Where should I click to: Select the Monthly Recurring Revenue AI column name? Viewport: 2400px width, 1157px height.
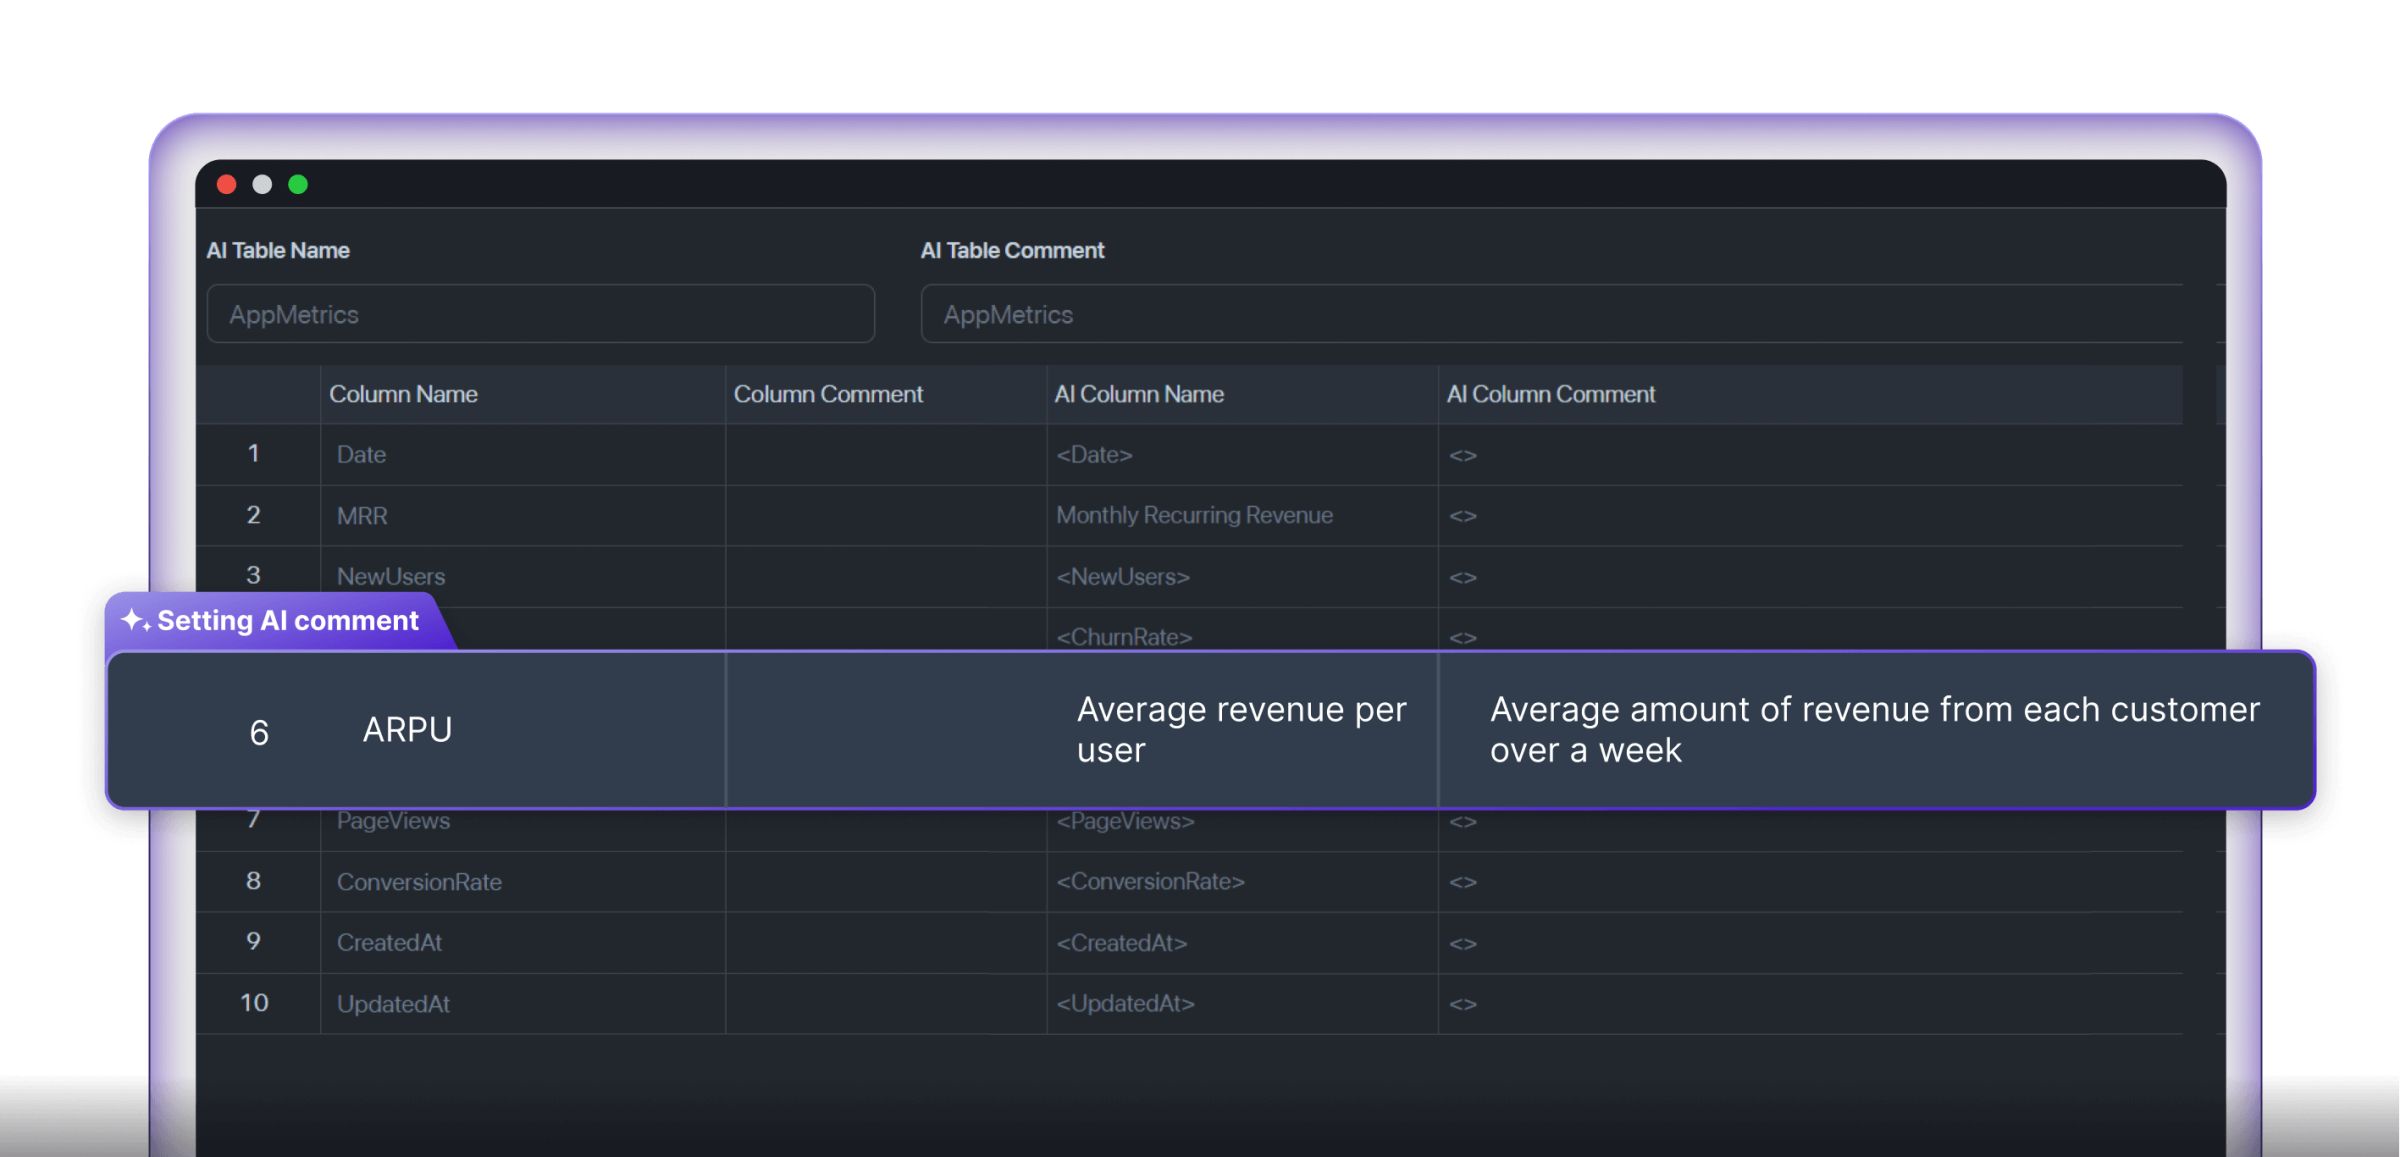point(1194,515)
